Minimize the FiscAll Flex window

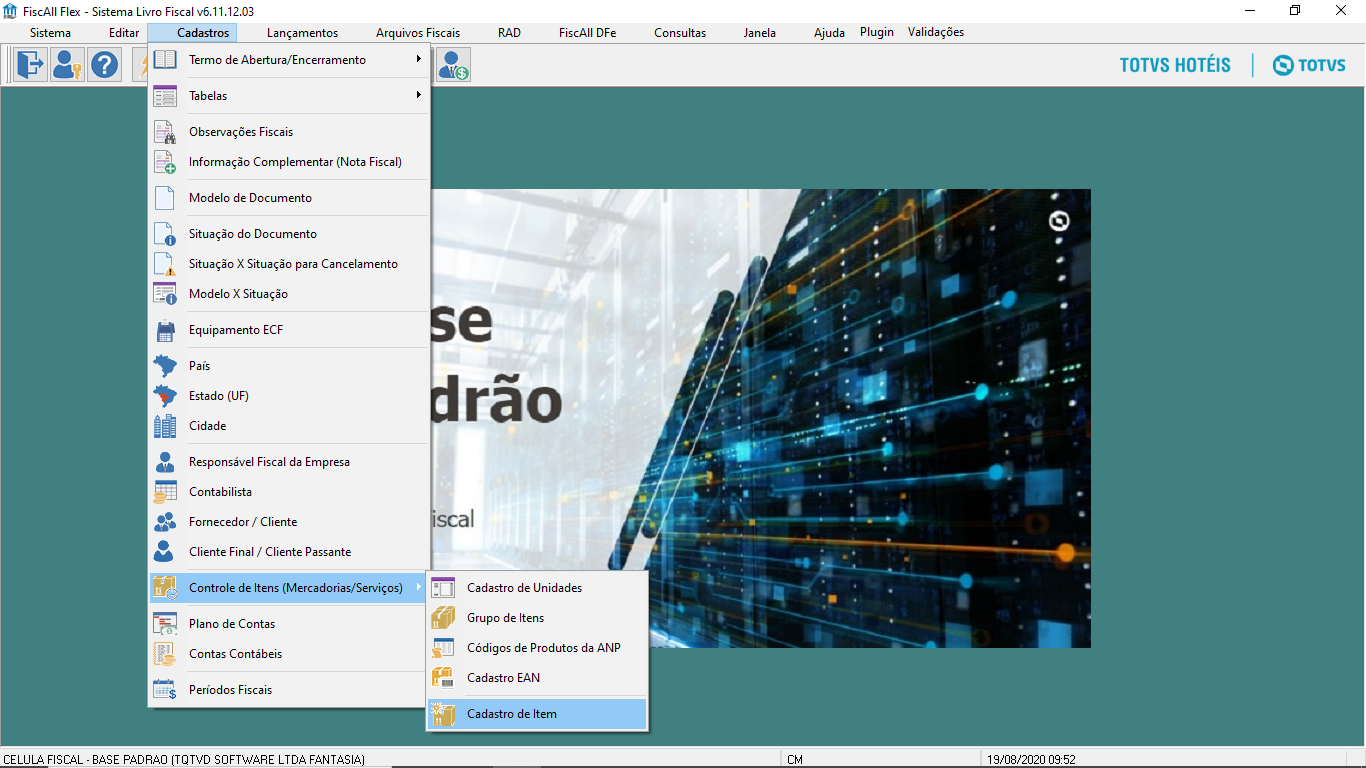coord(1249,11)
